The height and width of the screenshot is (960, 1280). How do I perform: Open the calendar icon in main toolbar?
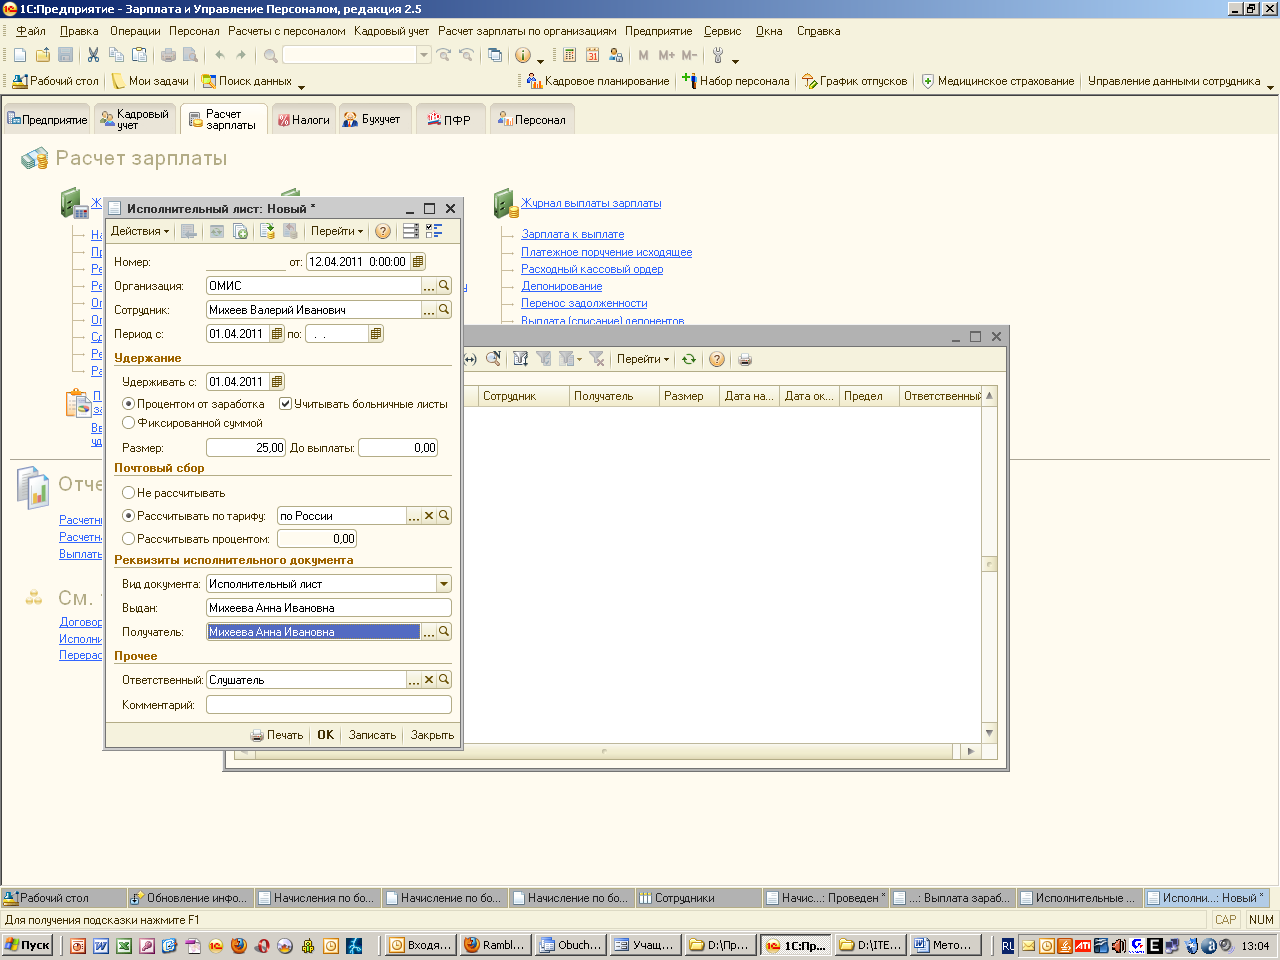[592, 55]
